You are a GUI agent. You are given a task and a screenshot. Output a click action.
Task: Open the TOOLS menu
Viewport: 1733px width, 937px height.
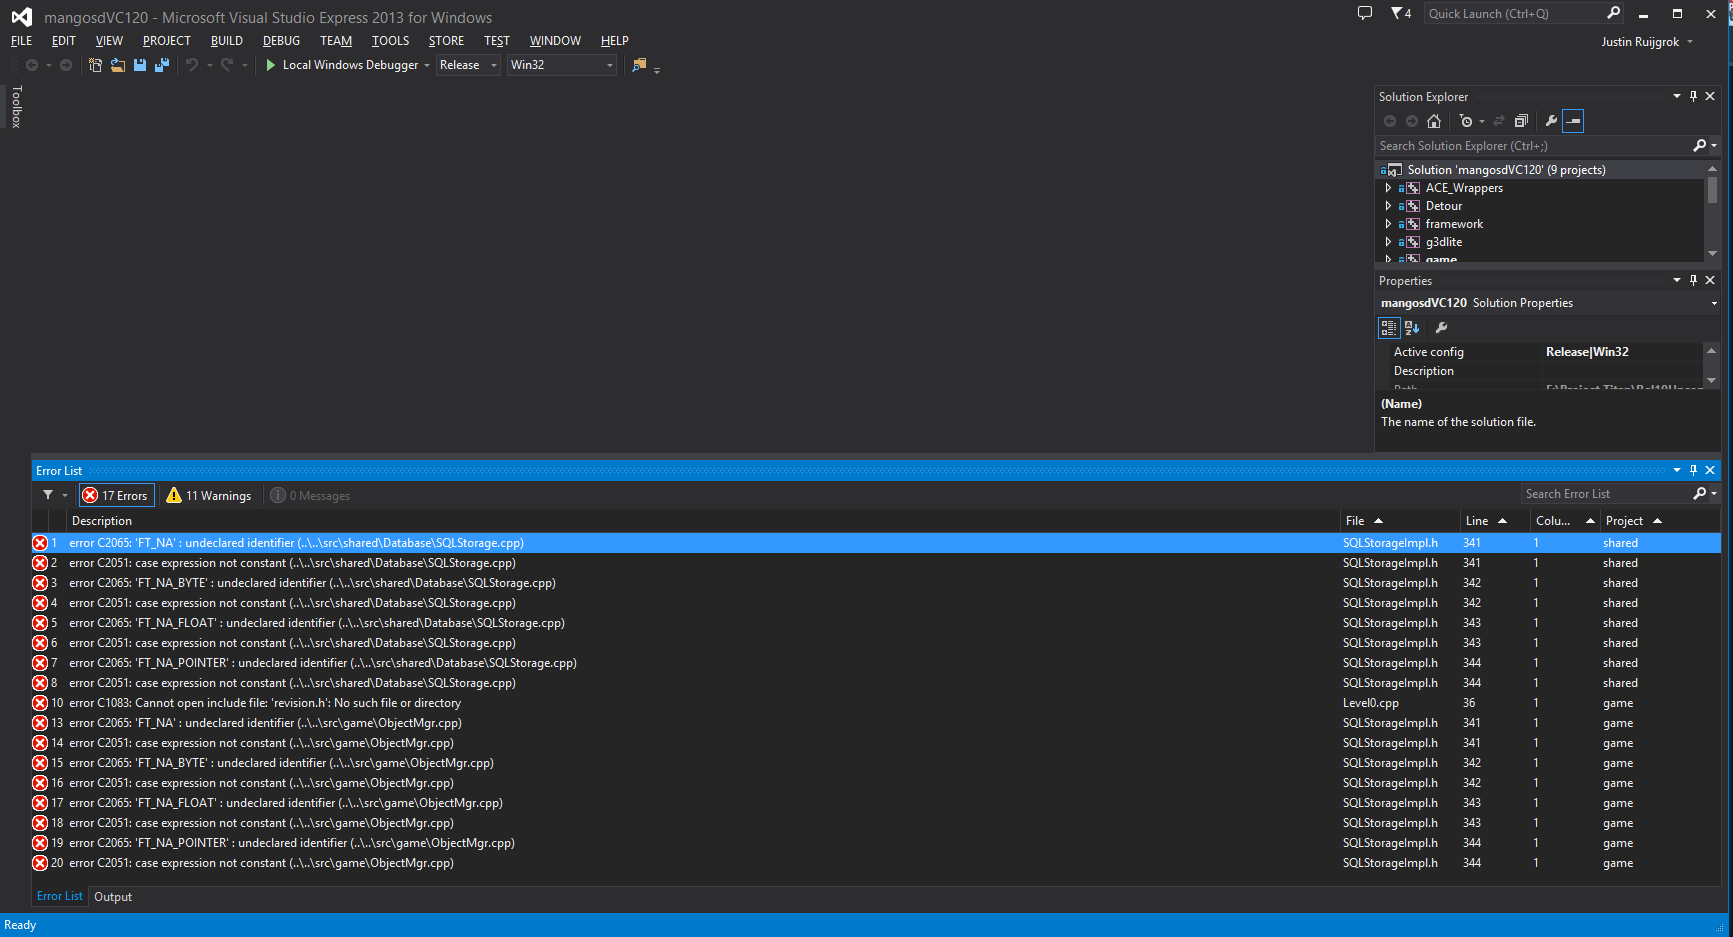pos(390,41)
